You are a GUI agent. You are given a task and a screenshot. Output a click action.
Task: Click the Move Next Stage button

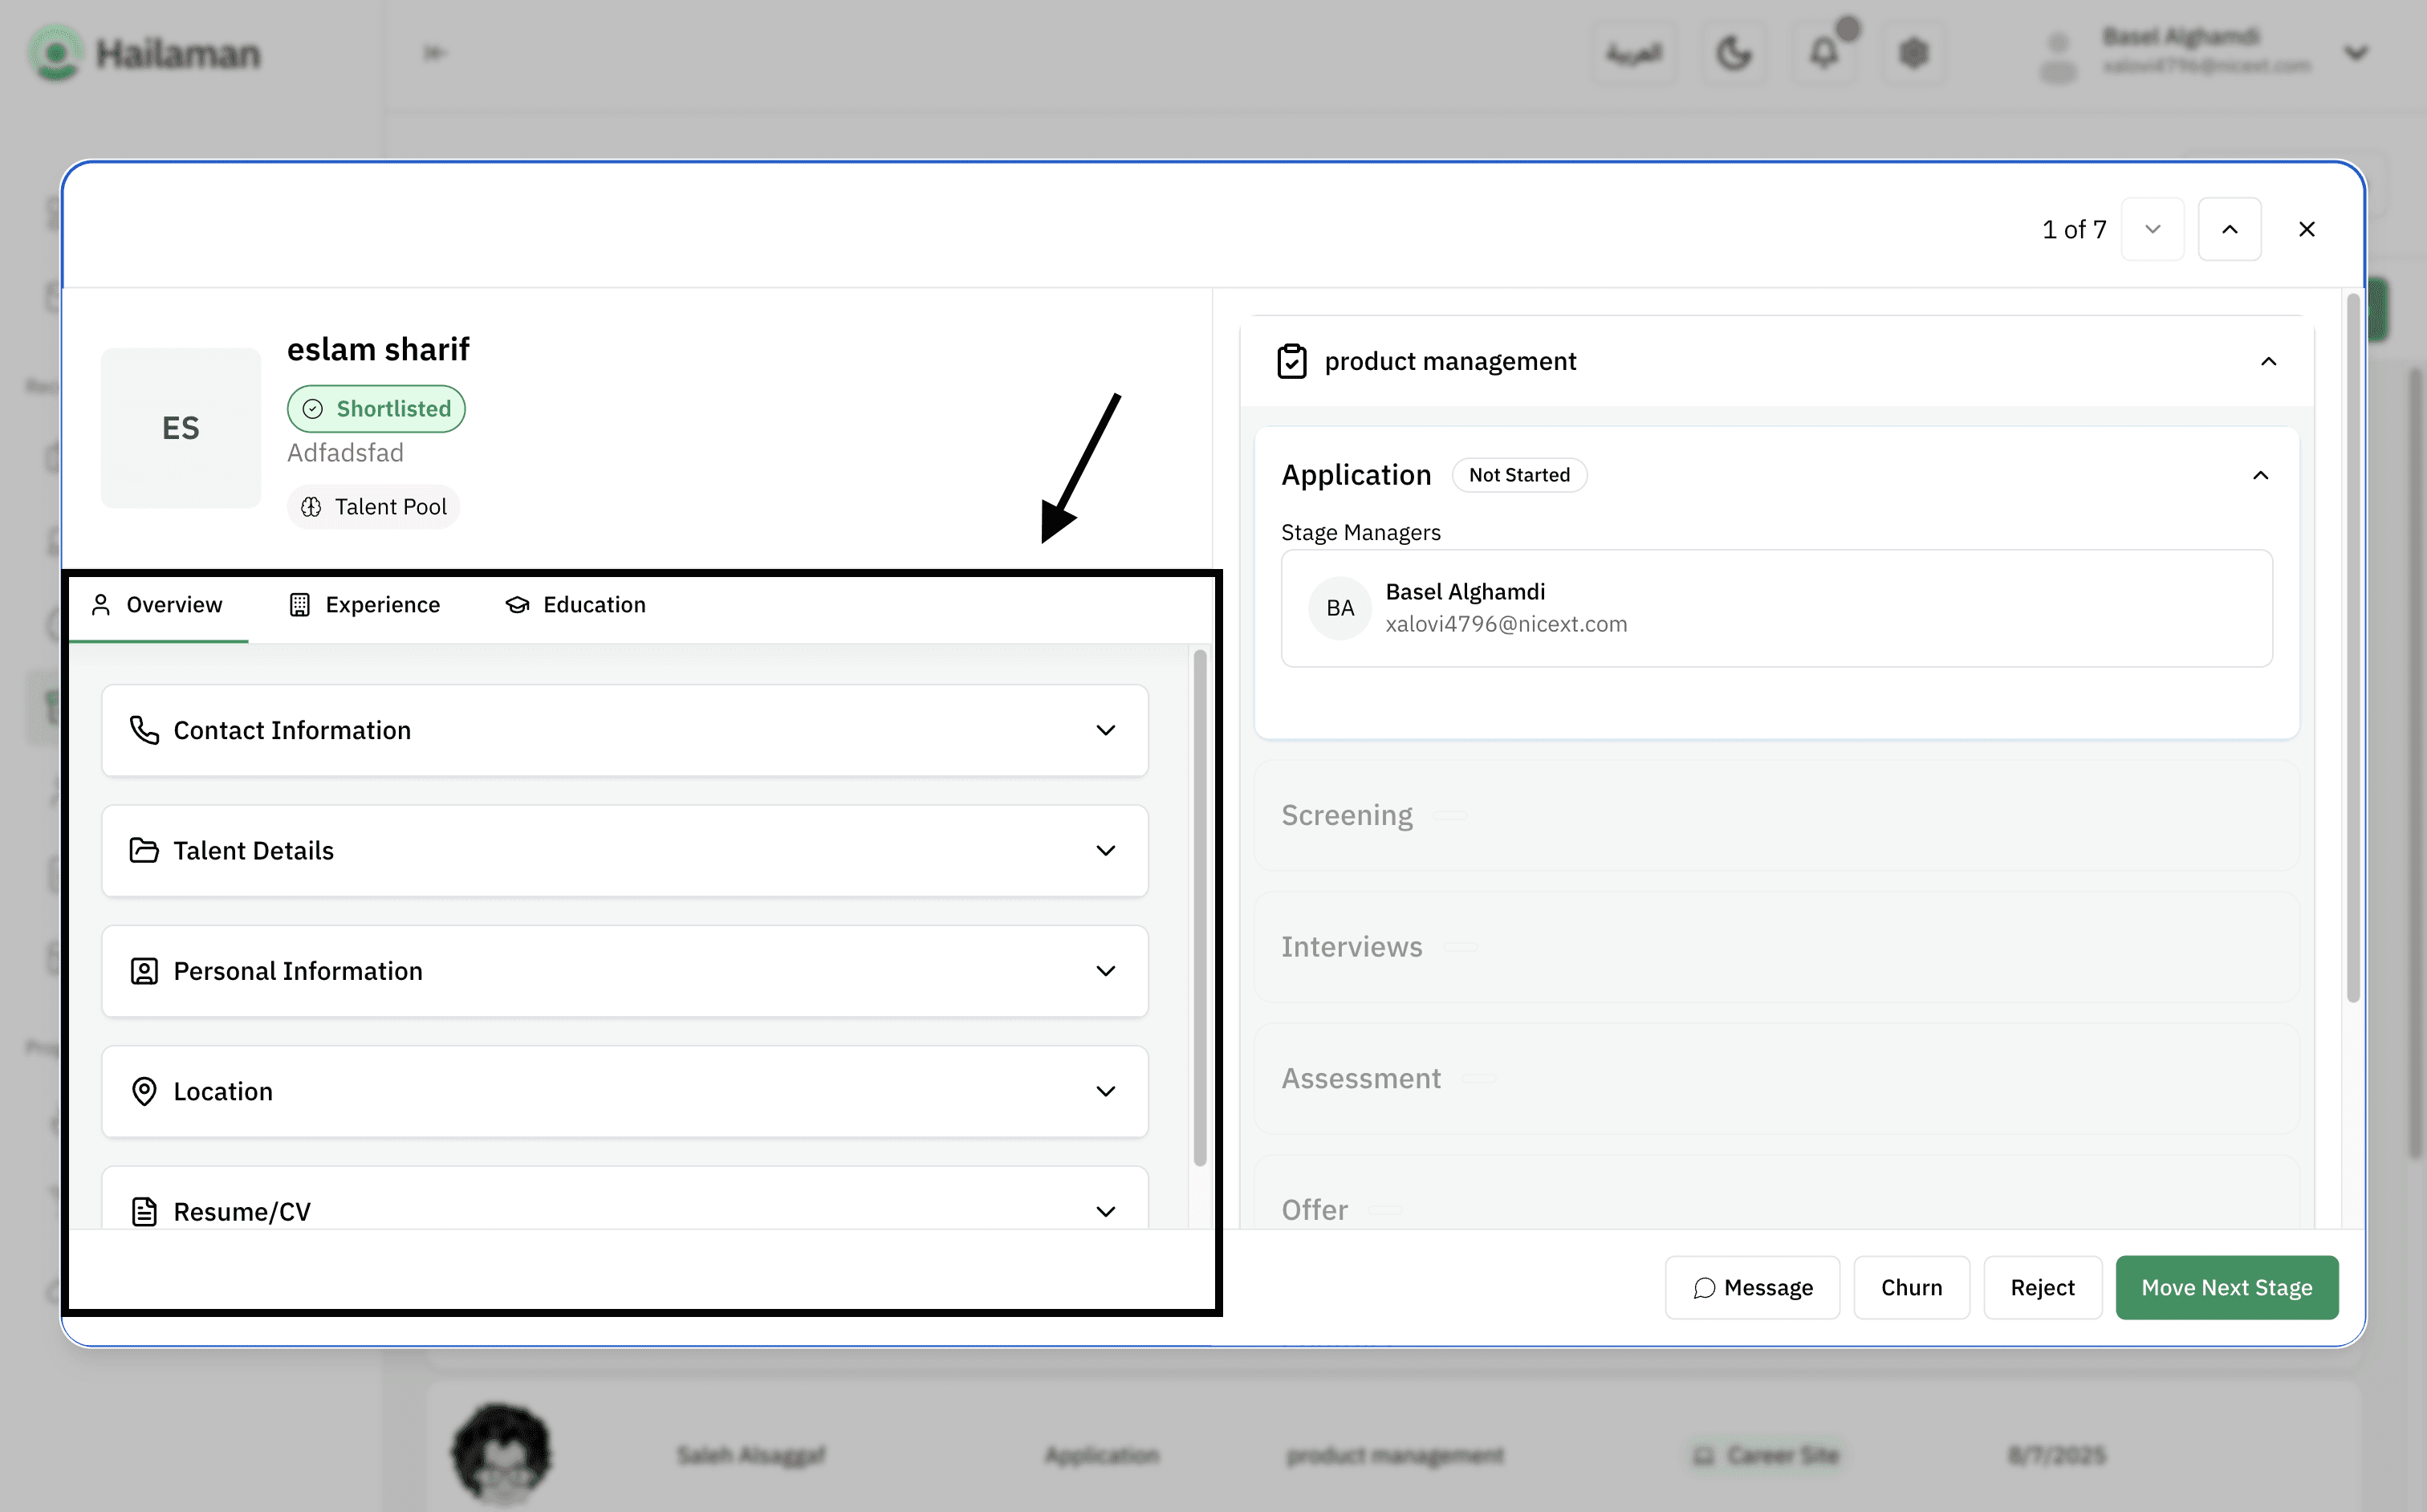click(x=2226, y=1287)
